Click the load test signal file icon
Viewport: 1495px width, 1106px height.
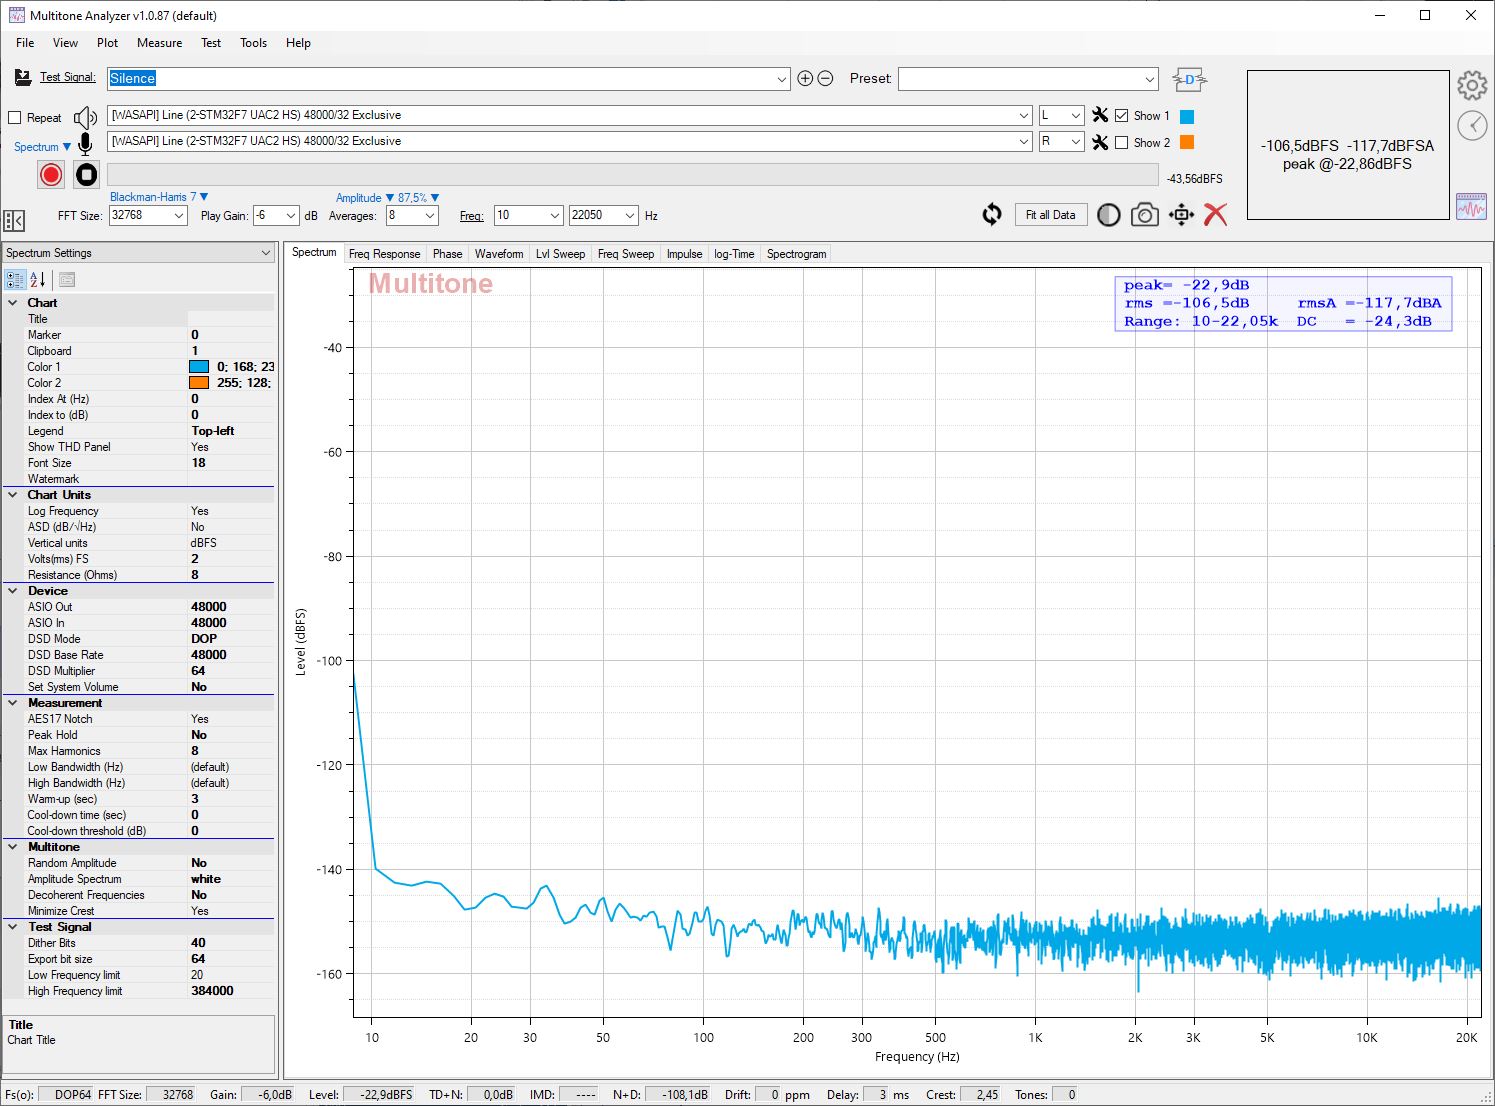click(x=23, y=77)
